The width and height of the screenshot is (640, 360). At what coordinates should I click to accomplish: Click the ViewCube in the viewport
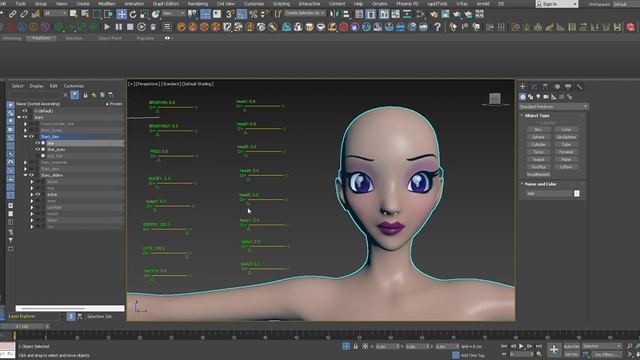click(x=495, y=98)
